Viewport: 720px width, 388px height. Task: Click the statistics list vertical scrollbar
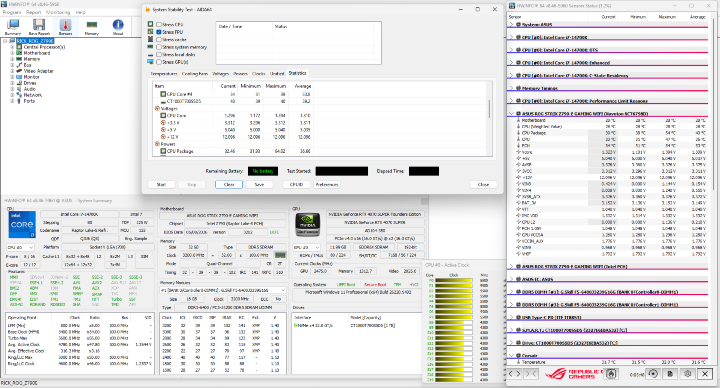coord(490,118)
